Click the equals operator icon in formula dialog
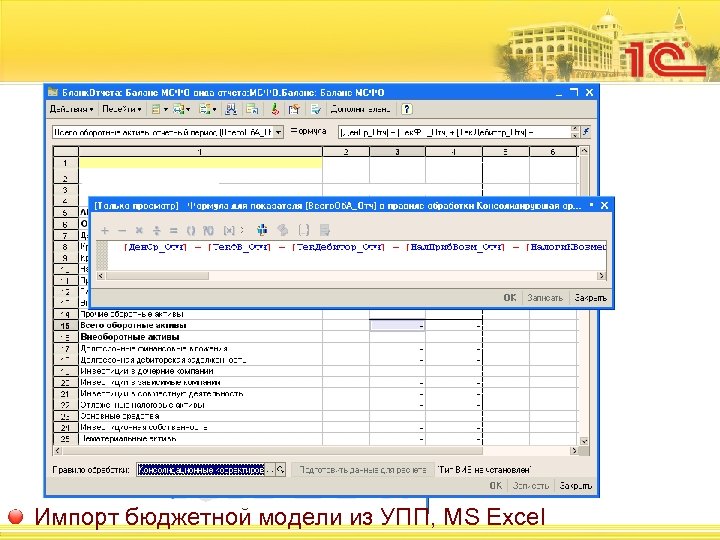The width and height of the screenshot is (720, 540). 174,231
